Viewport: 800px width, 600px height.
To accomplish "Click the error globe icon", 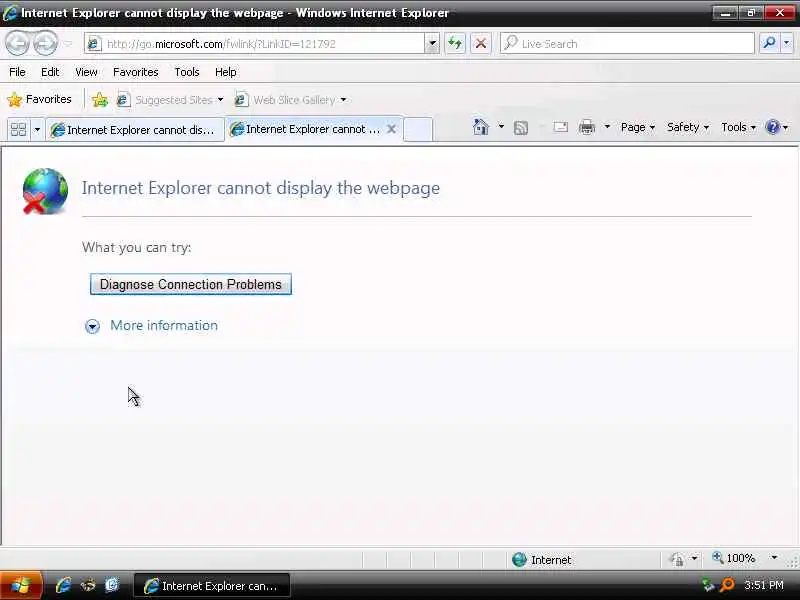I will 45,191.
